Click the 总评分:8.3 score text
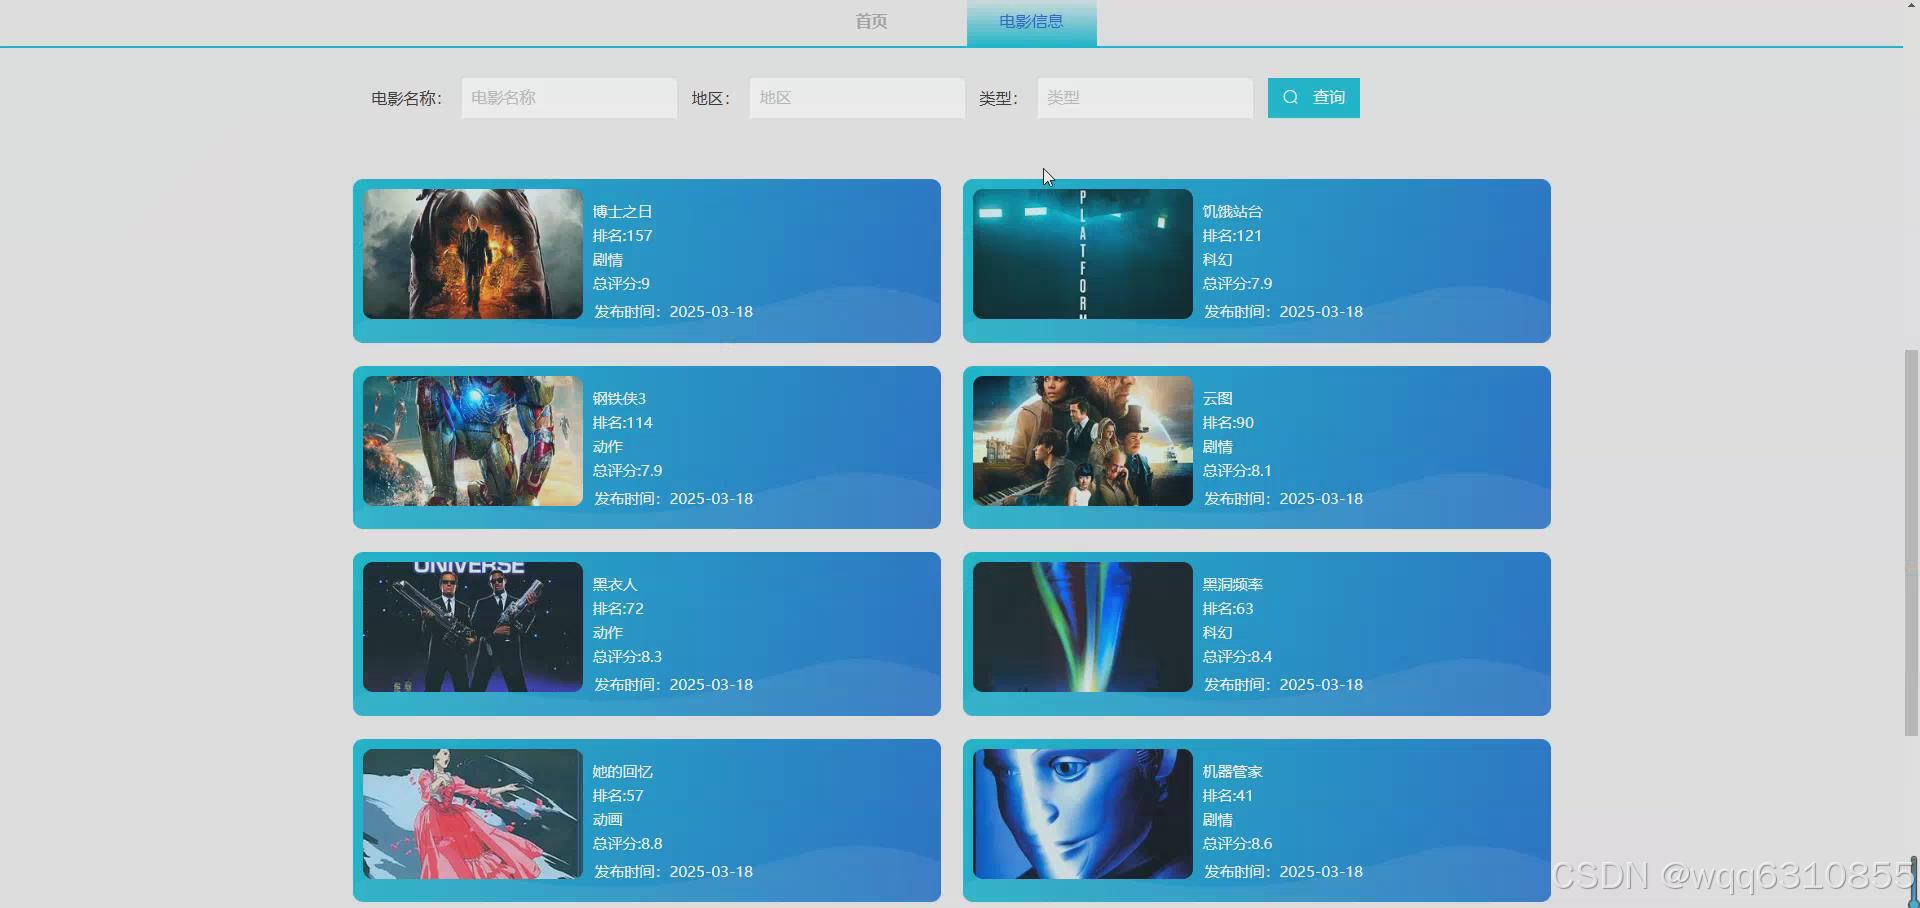This screenshot has height=908, width=1920. tap(627, 657)
